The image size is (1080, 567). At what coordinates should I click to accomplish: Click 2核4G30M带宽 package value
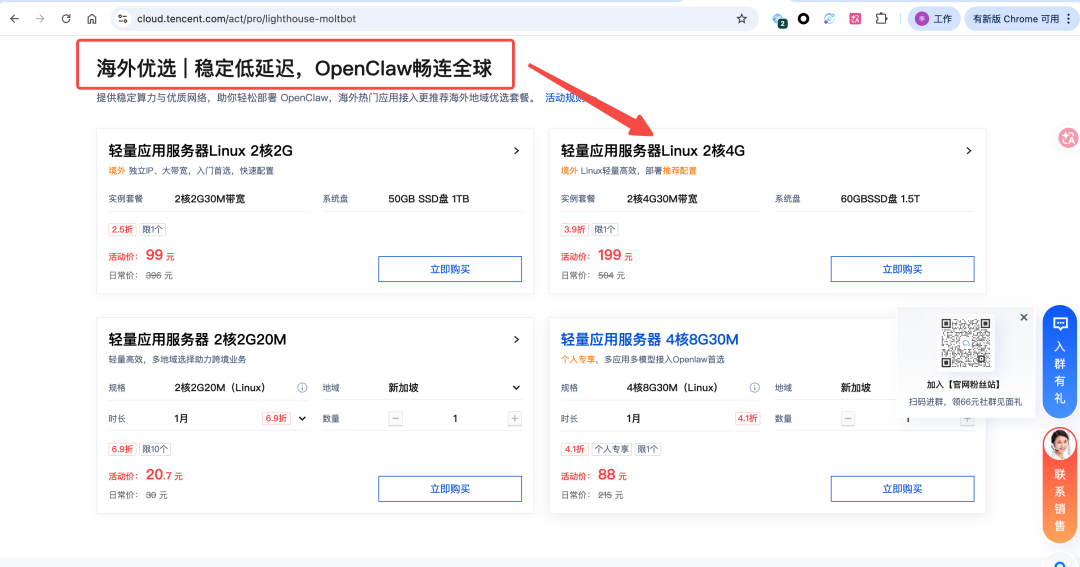pyautogui.click(x=662, y=199)
